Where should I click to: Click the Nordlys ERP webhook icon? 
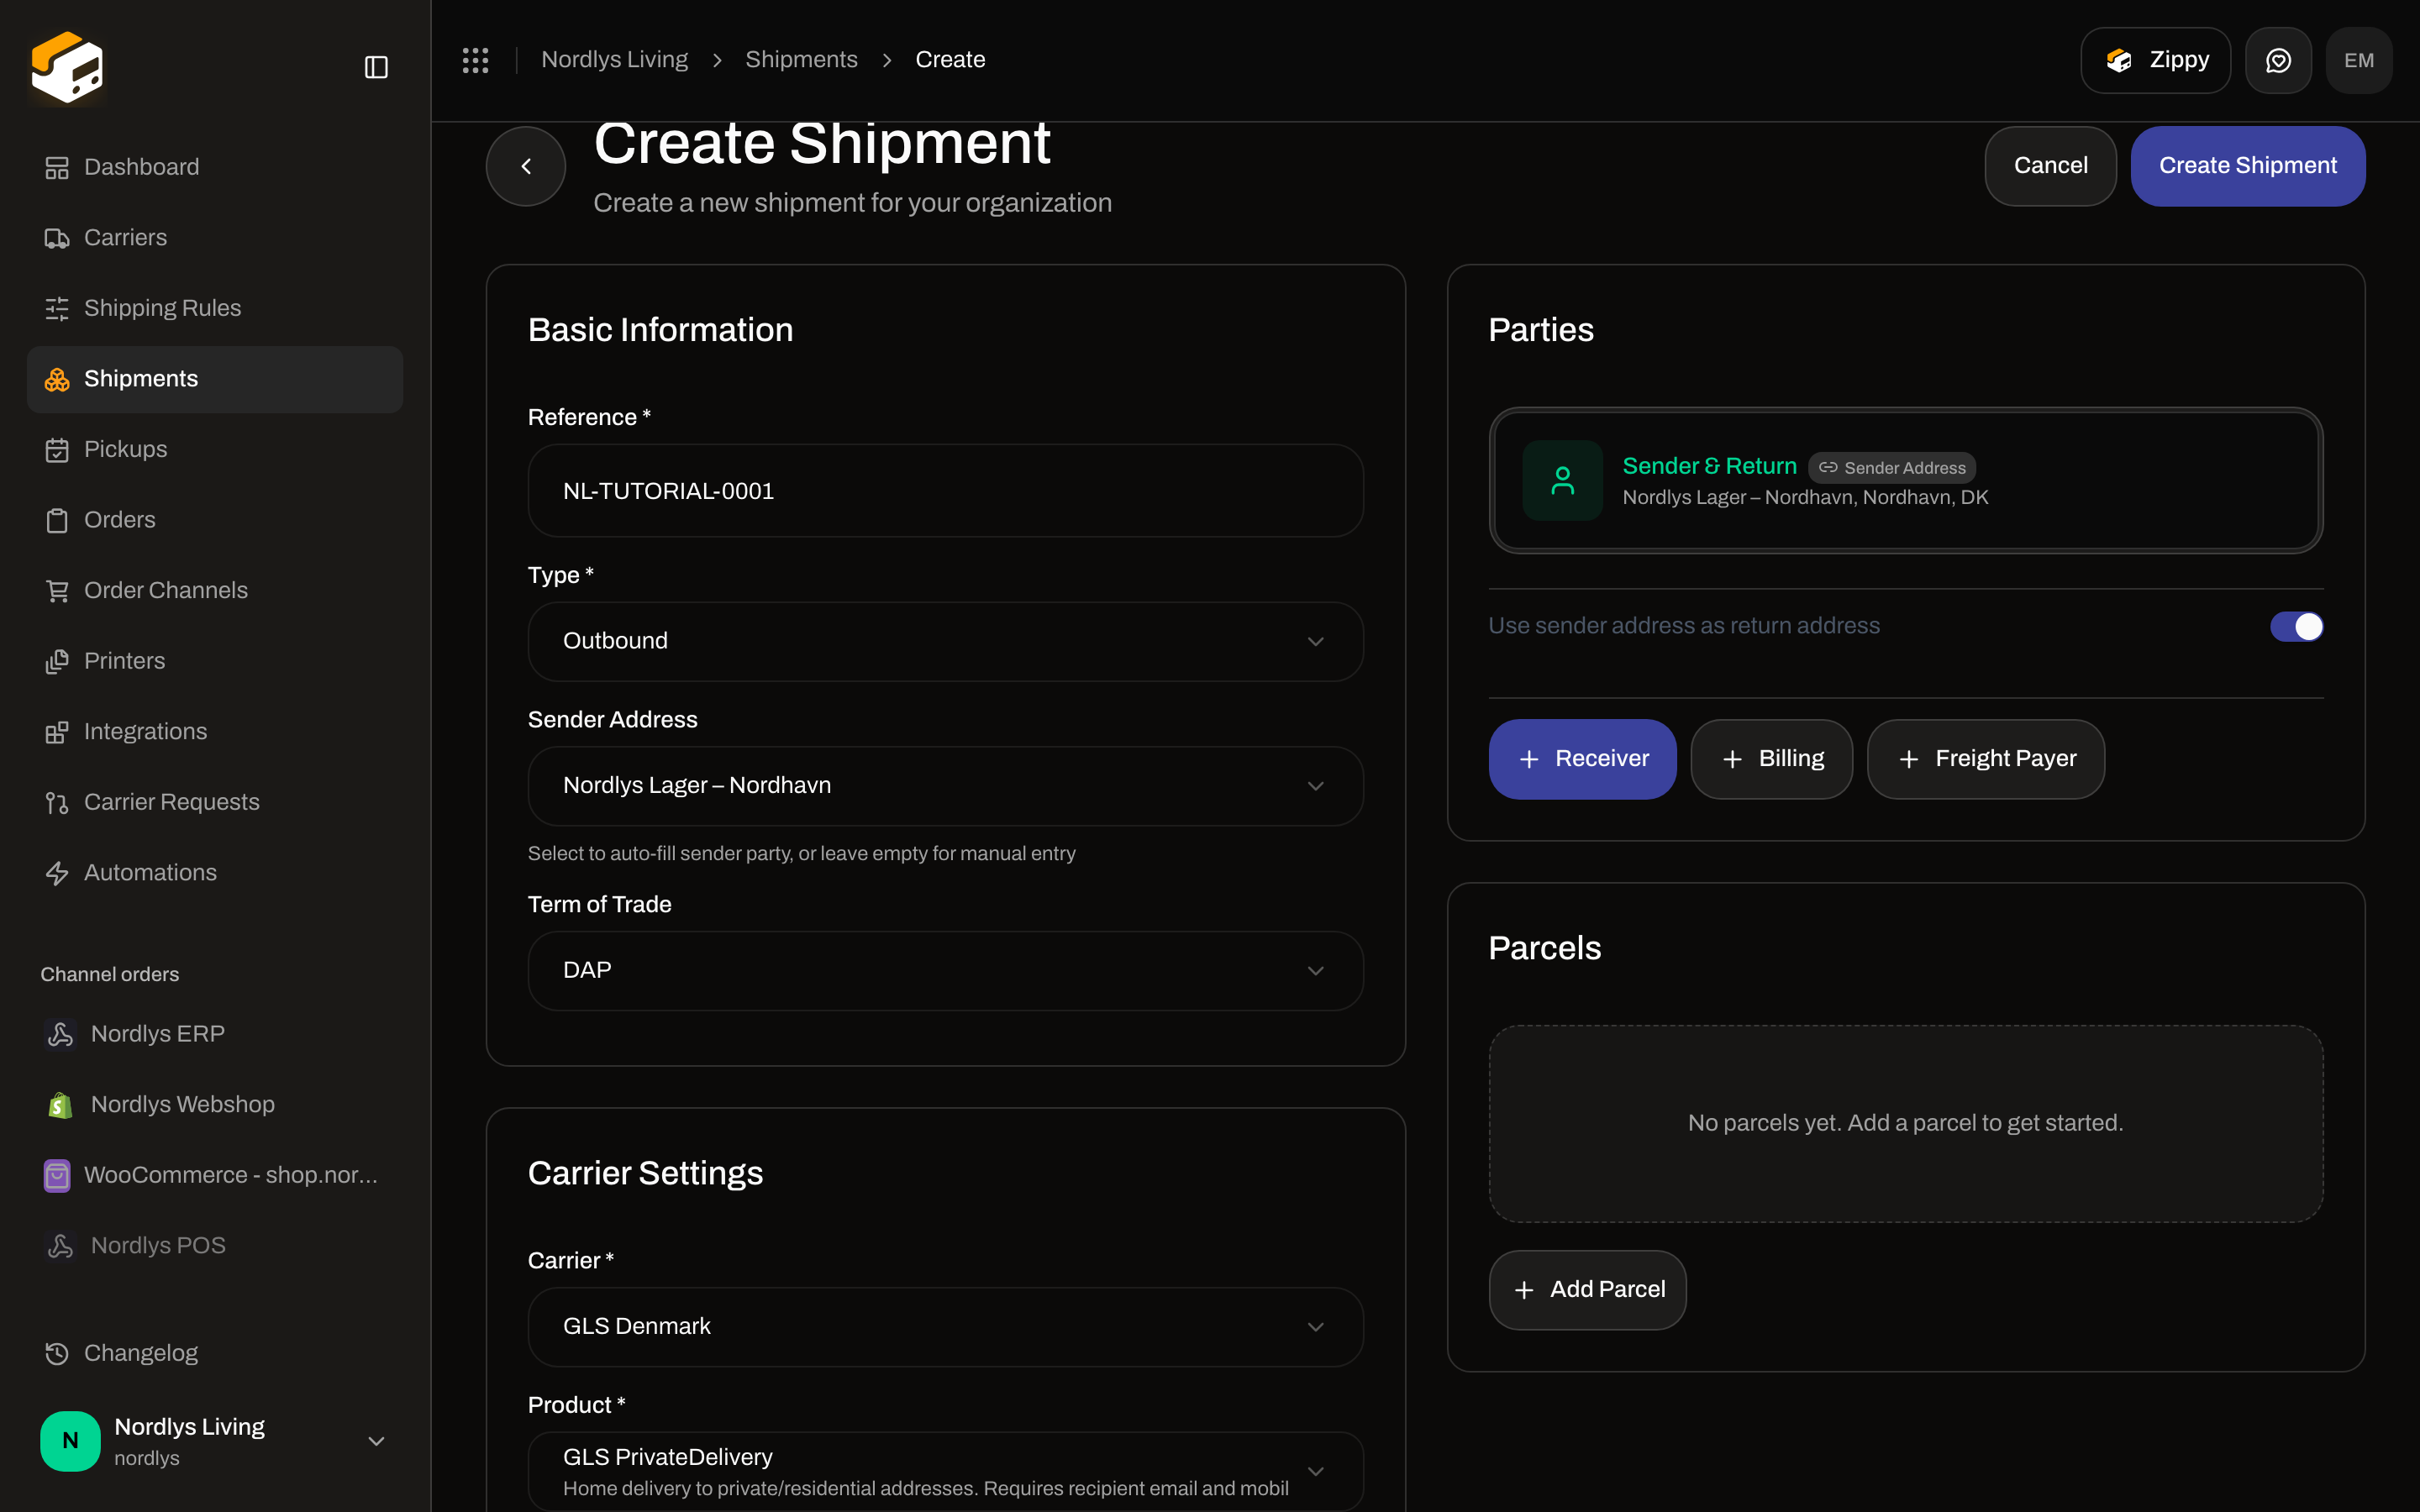[x=60, y=1034]
